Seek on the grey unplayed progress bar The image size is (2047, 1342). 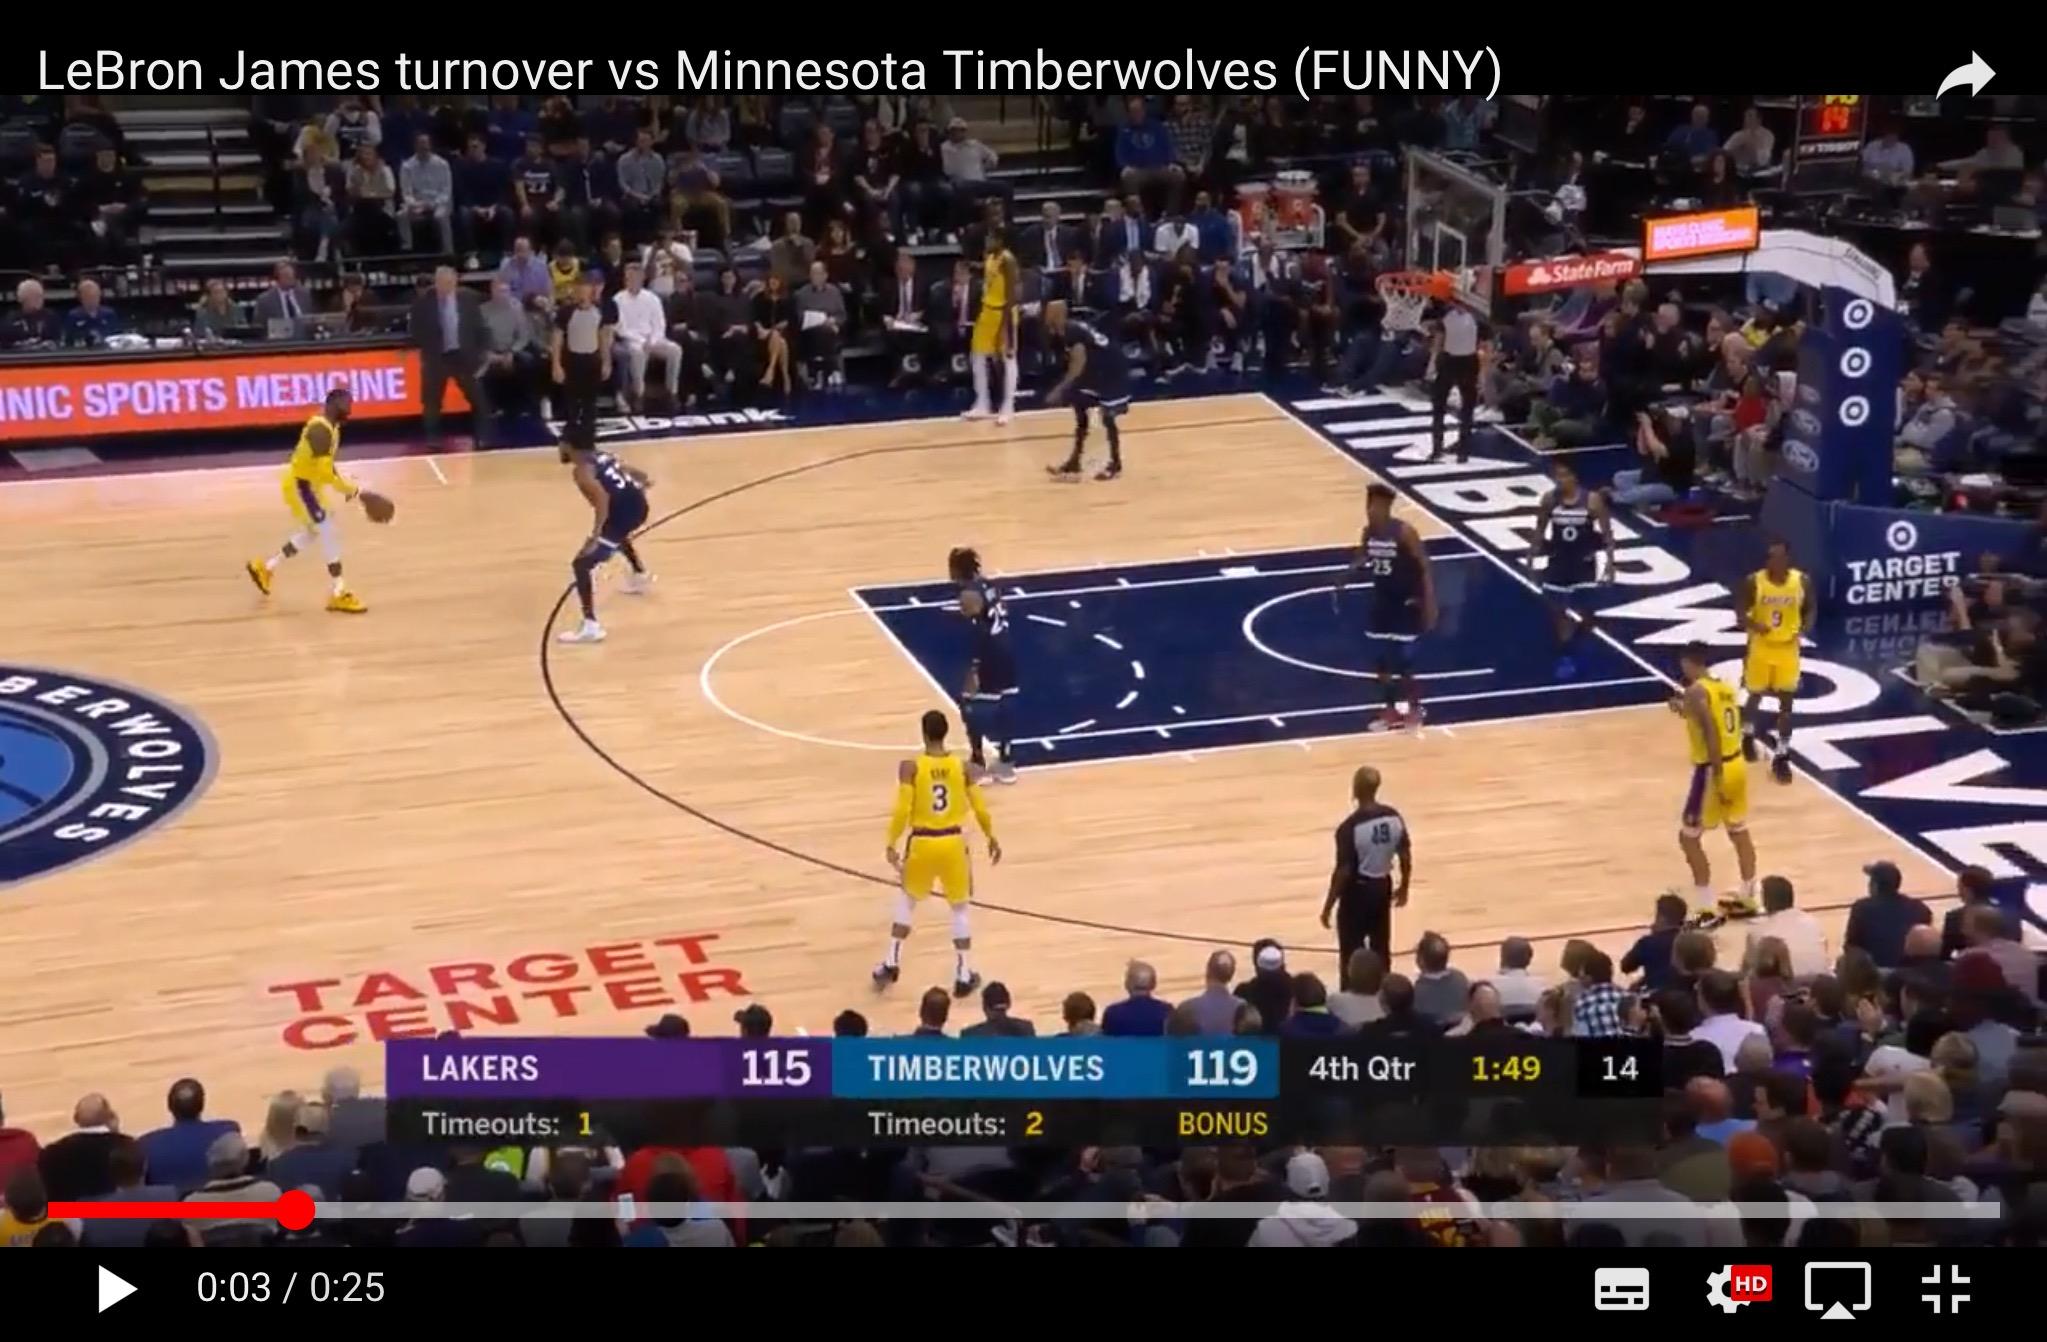point(1157,1210)
